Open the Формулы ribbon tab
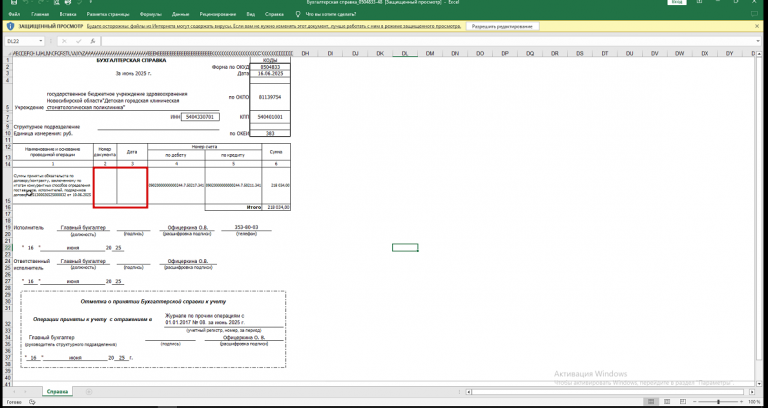Screen dimensions: 768x408 (x=151, y=14)
